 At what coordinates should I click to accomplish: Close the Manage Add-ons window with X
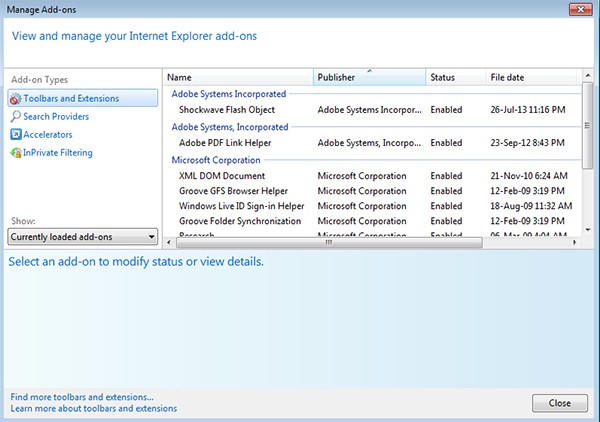point(580,9)
